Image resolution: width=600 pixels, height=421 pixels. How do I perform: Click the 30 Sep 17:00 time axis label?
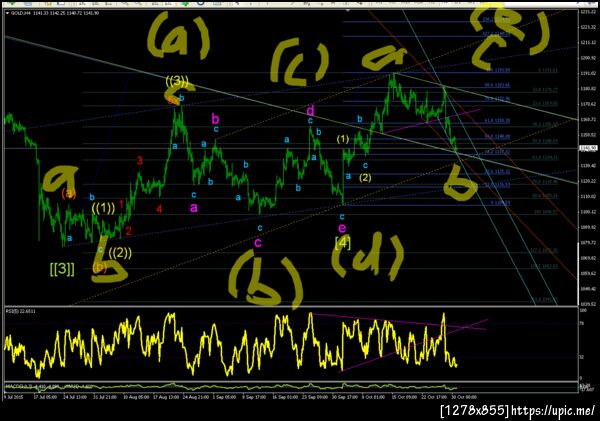[344, 397]
